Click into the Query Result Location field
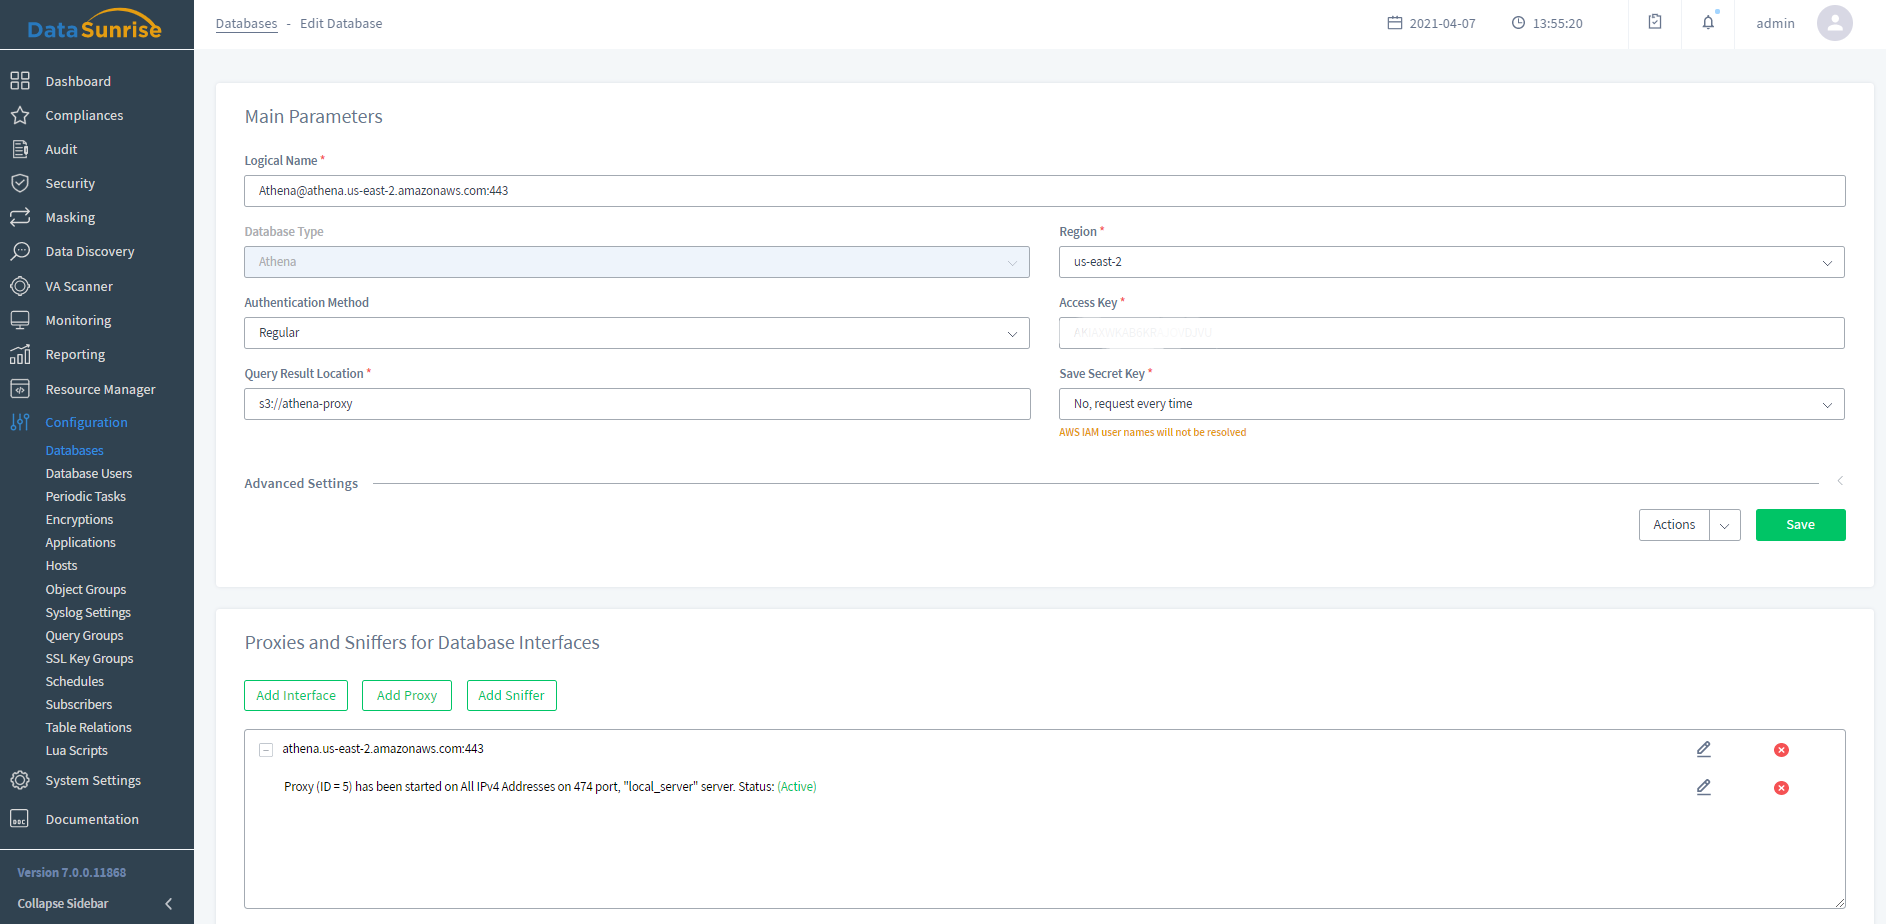This screenshot has height=924, width=1886. pos(636,404)
